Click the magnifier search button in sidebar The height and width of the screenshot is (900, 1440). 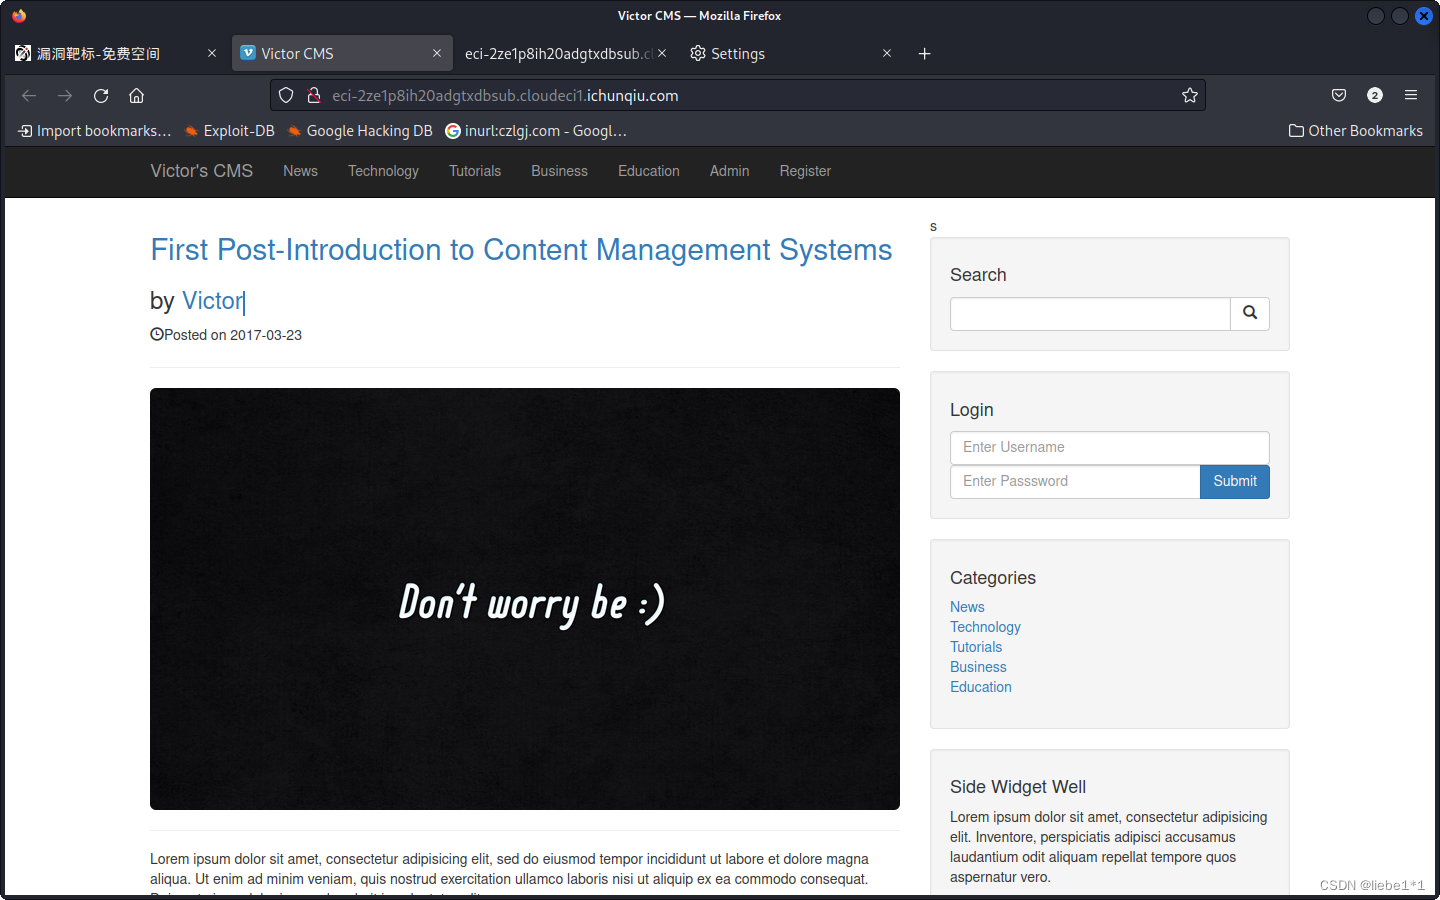pyautogui.click(x=1250, y=314)
